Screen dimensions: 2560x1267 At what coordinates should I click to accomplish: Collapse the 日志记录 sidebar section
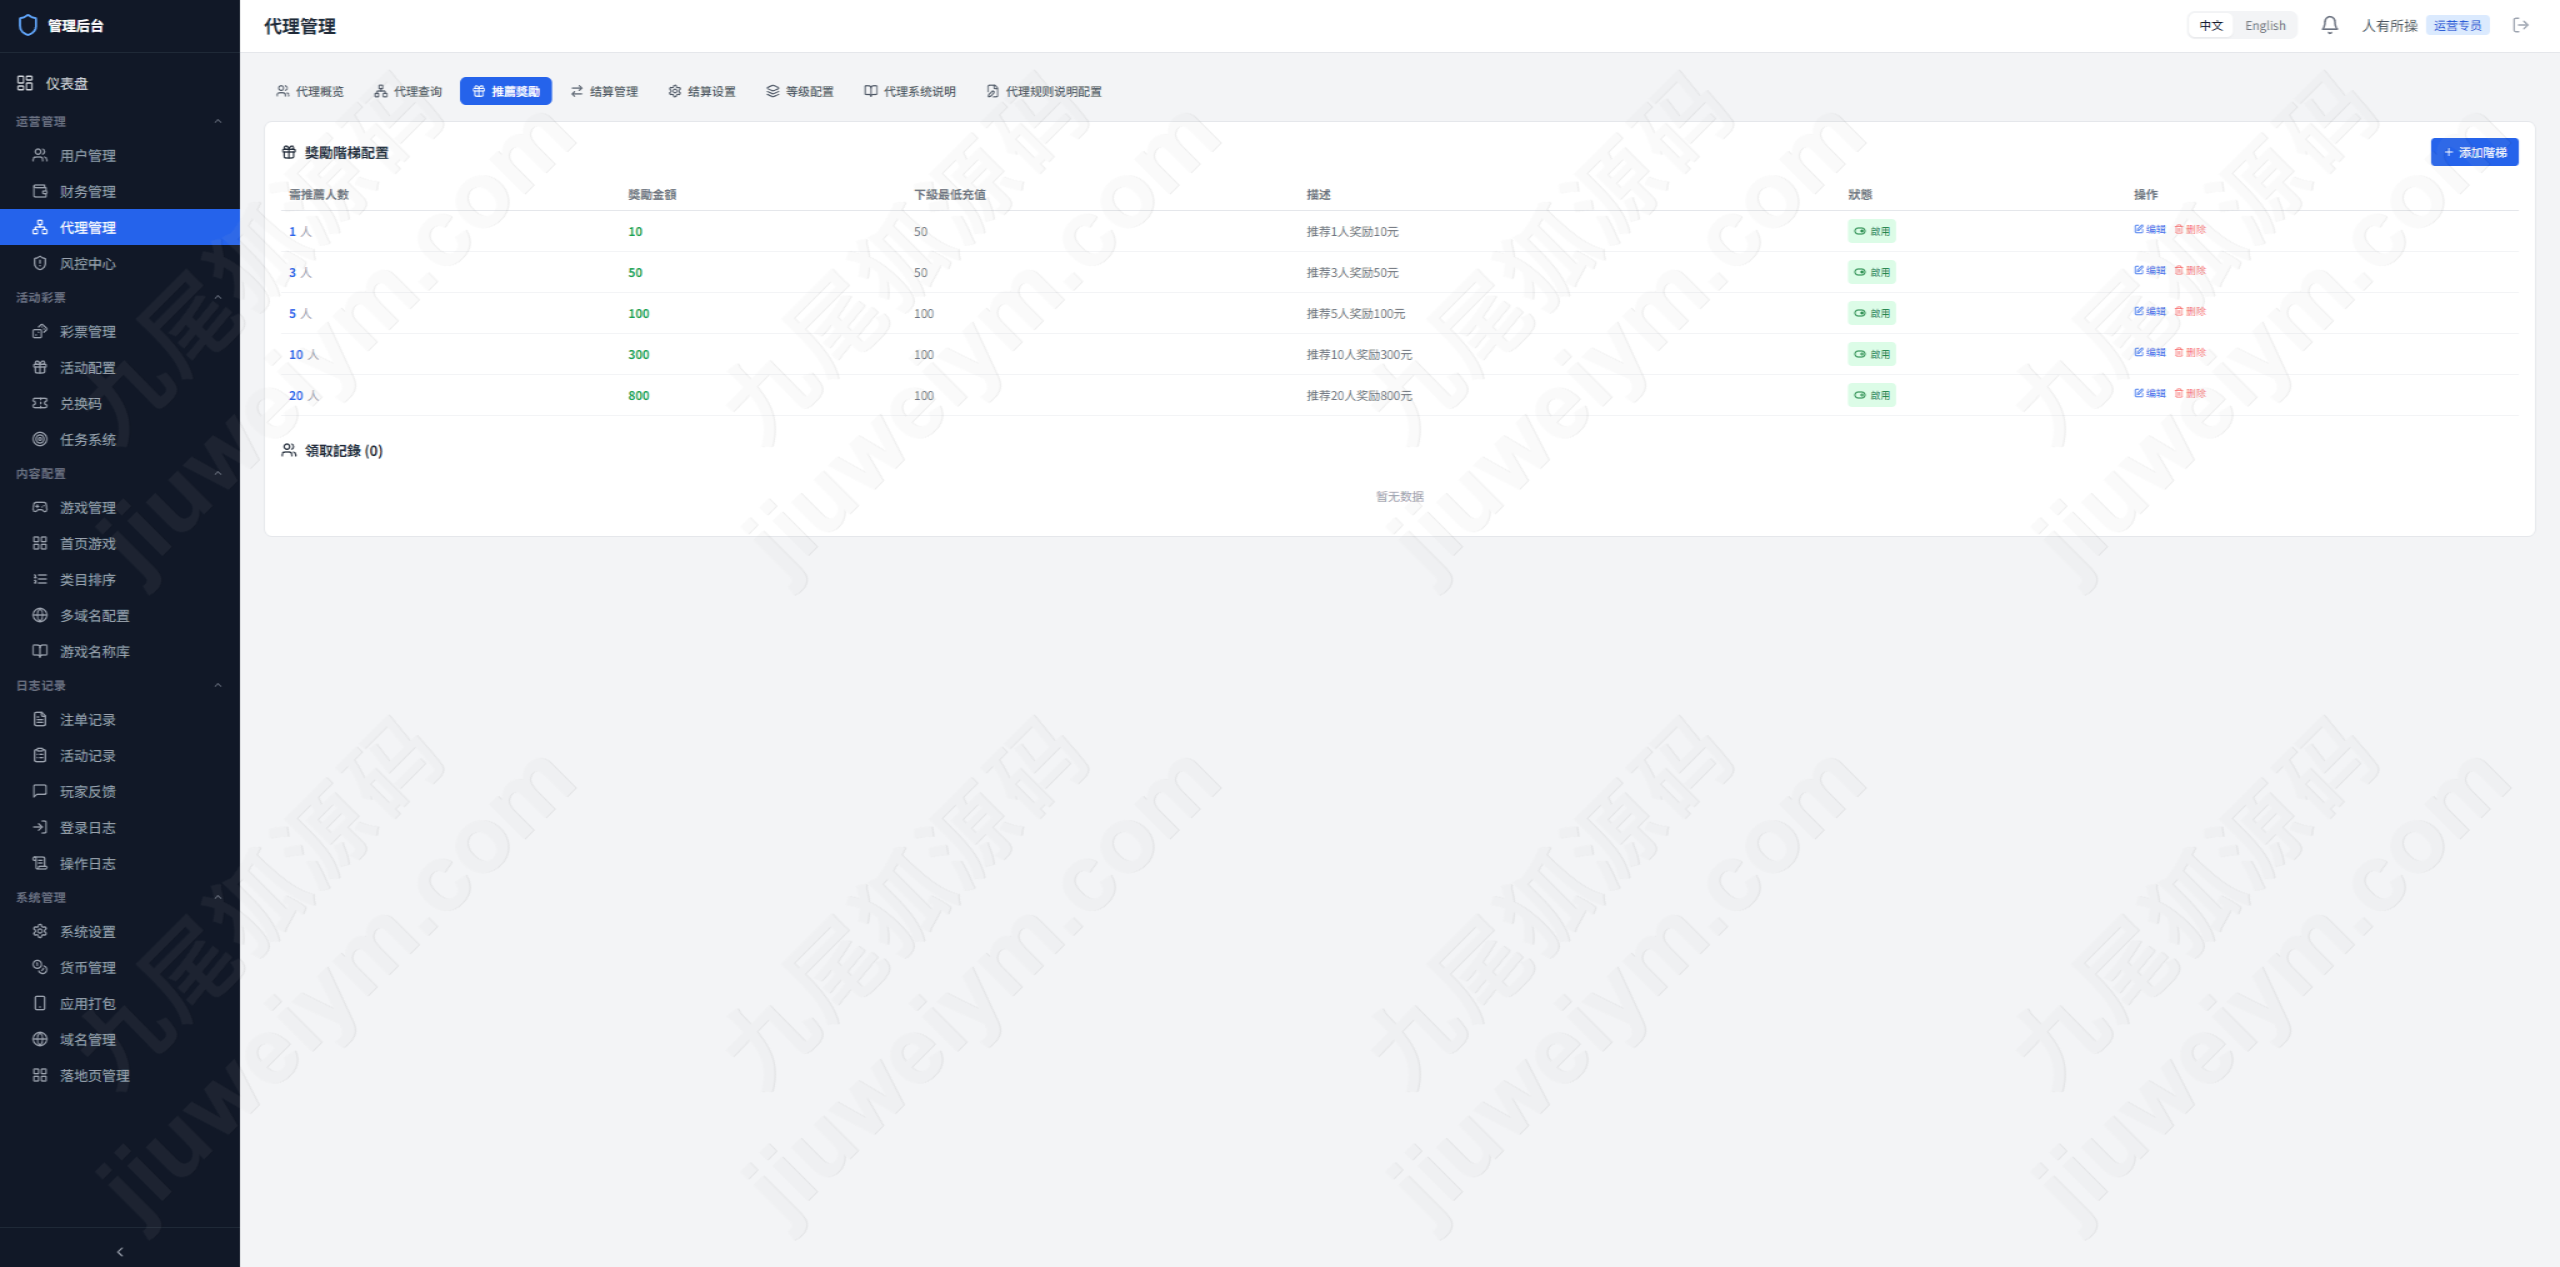coord(218,685)
